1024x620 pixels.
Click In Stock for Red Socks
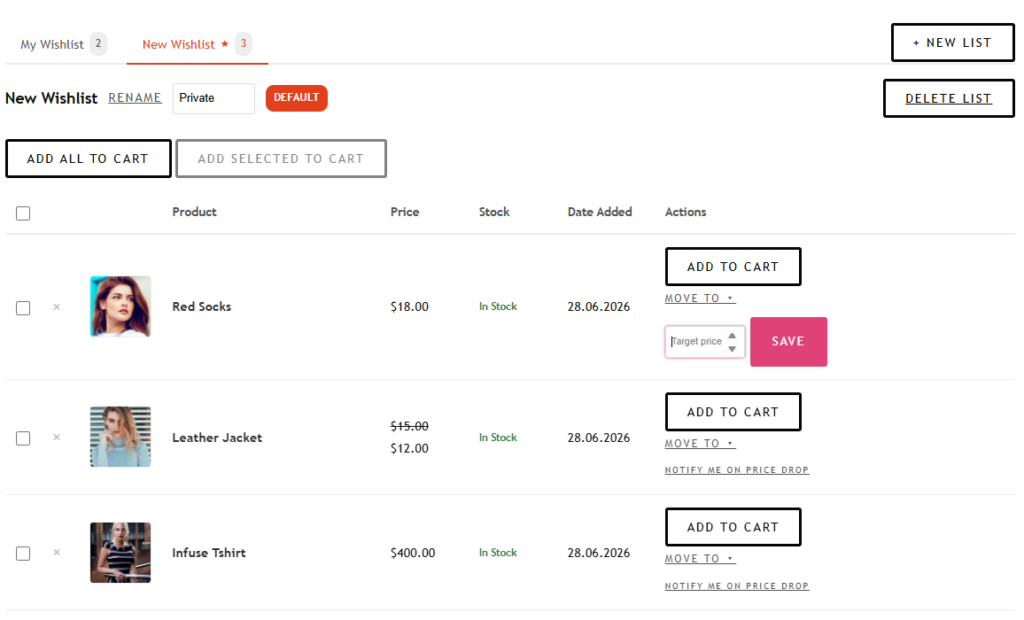(498, 307)
